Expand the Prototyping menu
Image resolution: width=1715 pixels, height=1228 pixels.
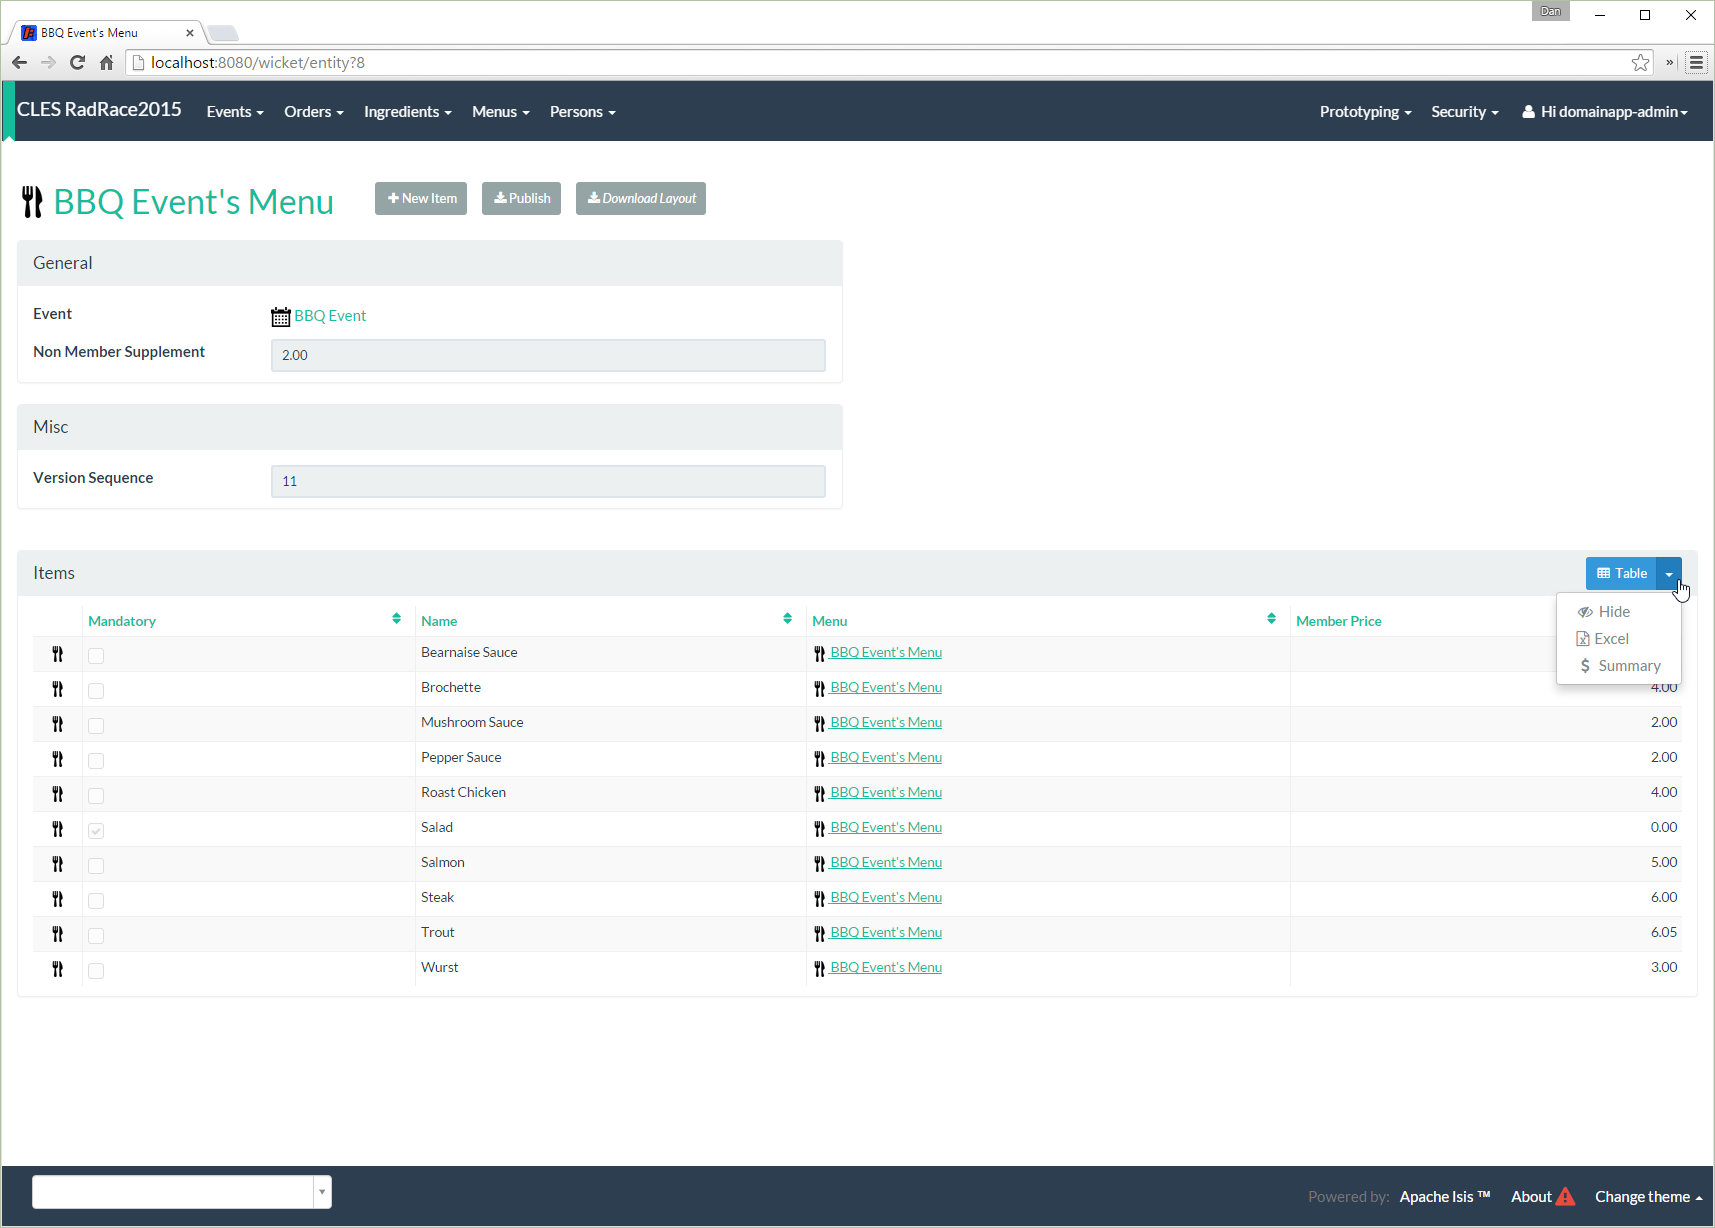1365,112
